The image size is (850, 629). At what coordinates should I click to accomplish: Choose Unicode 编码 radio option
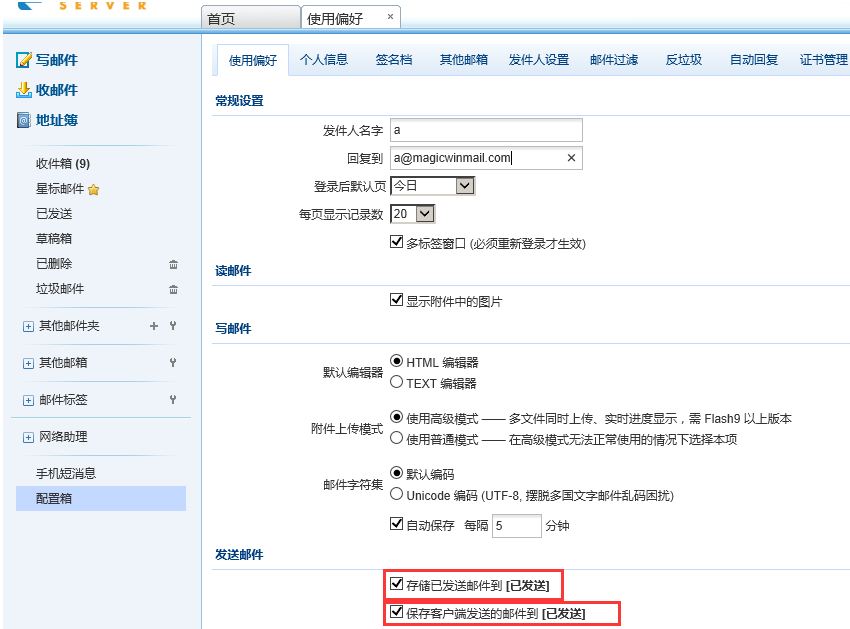tap(397, 494)
